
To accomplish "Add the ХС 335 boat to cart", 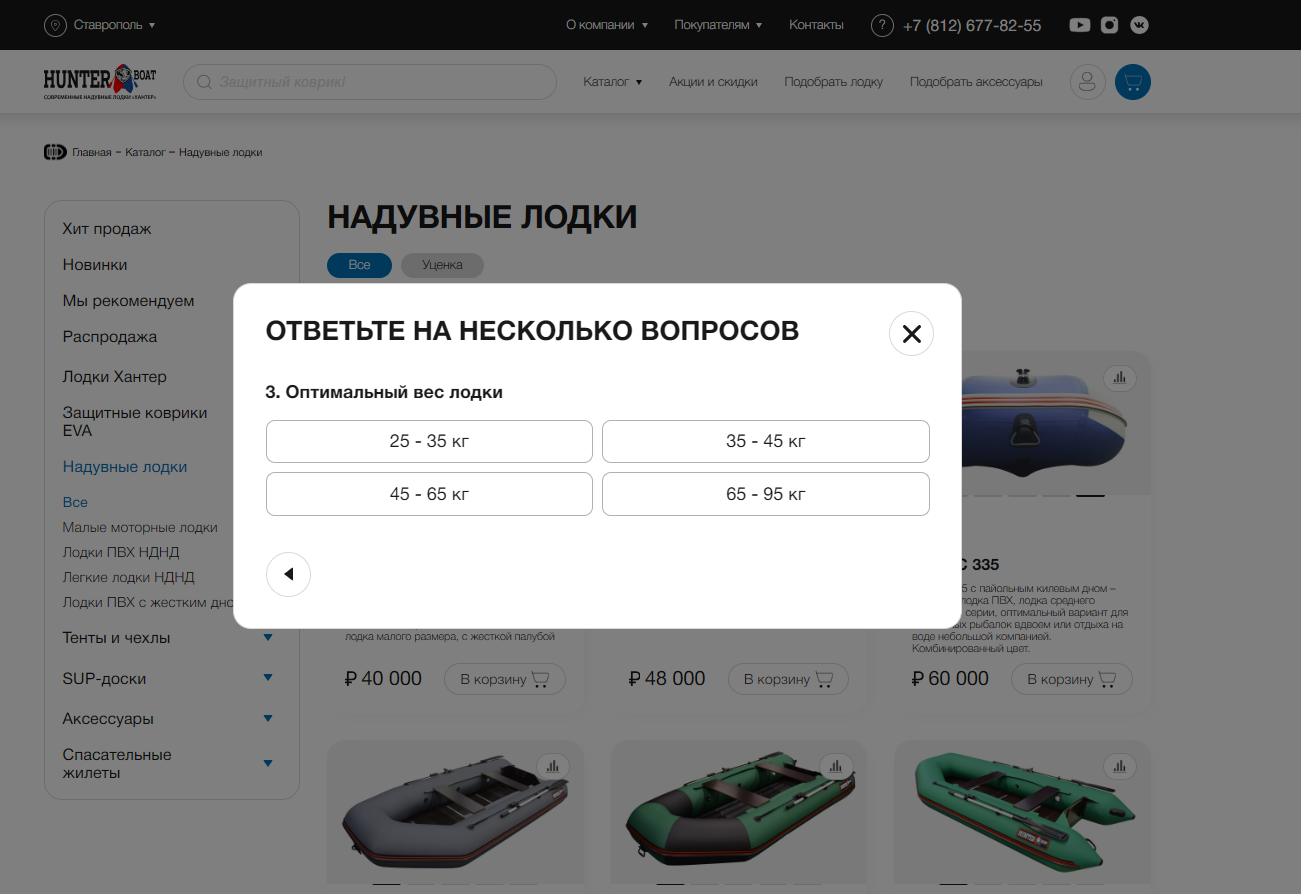I will coord(1071,678).
